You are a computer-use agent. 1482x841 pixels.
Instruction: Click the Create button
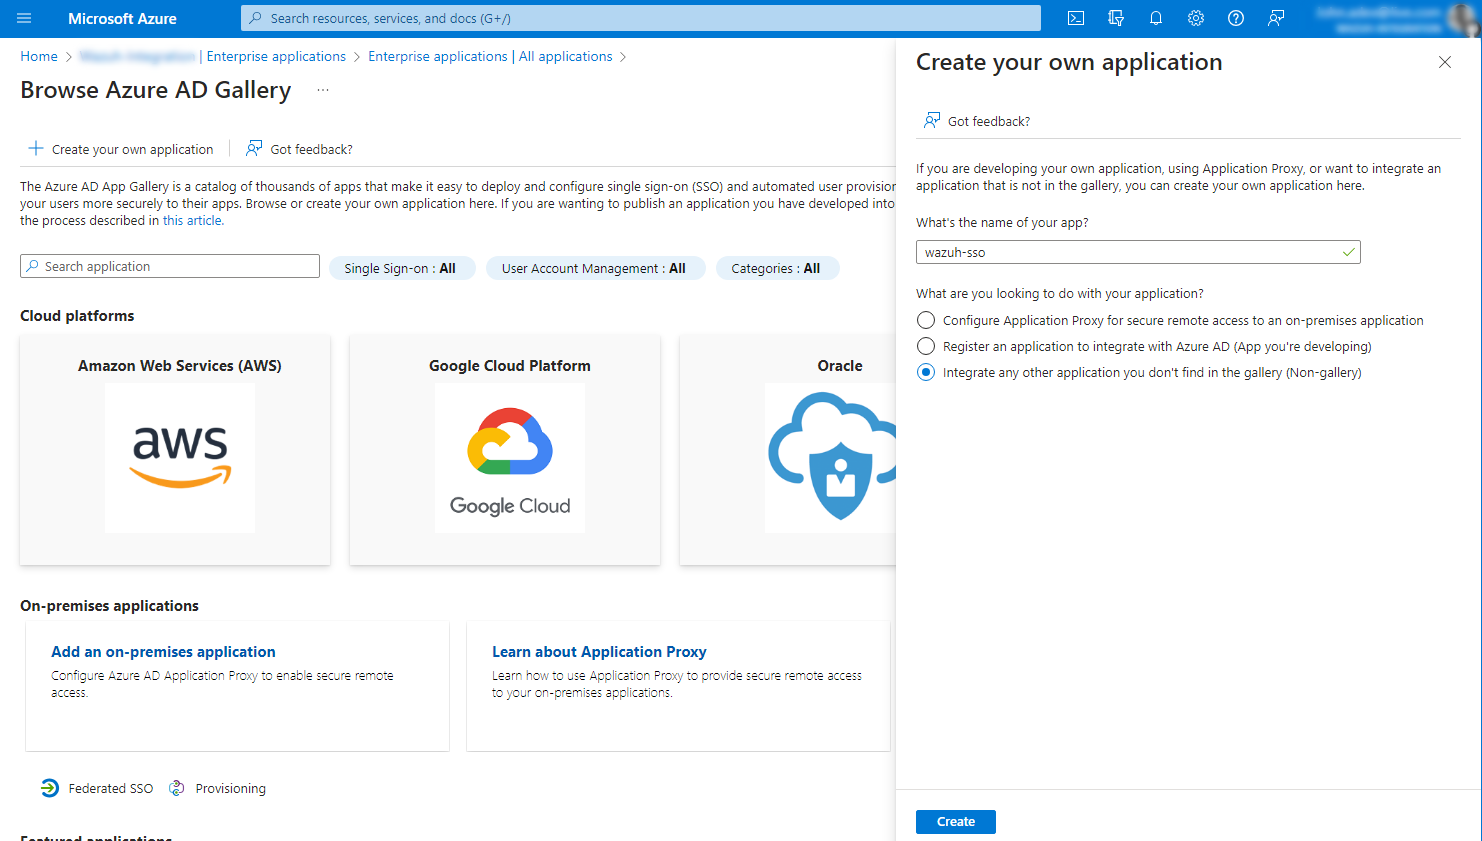(x=955, y=821)
